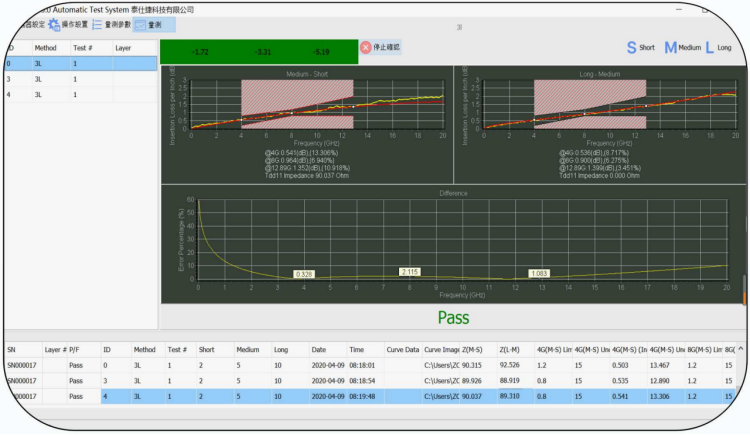Click the 0.503 cell in results table

620,366
